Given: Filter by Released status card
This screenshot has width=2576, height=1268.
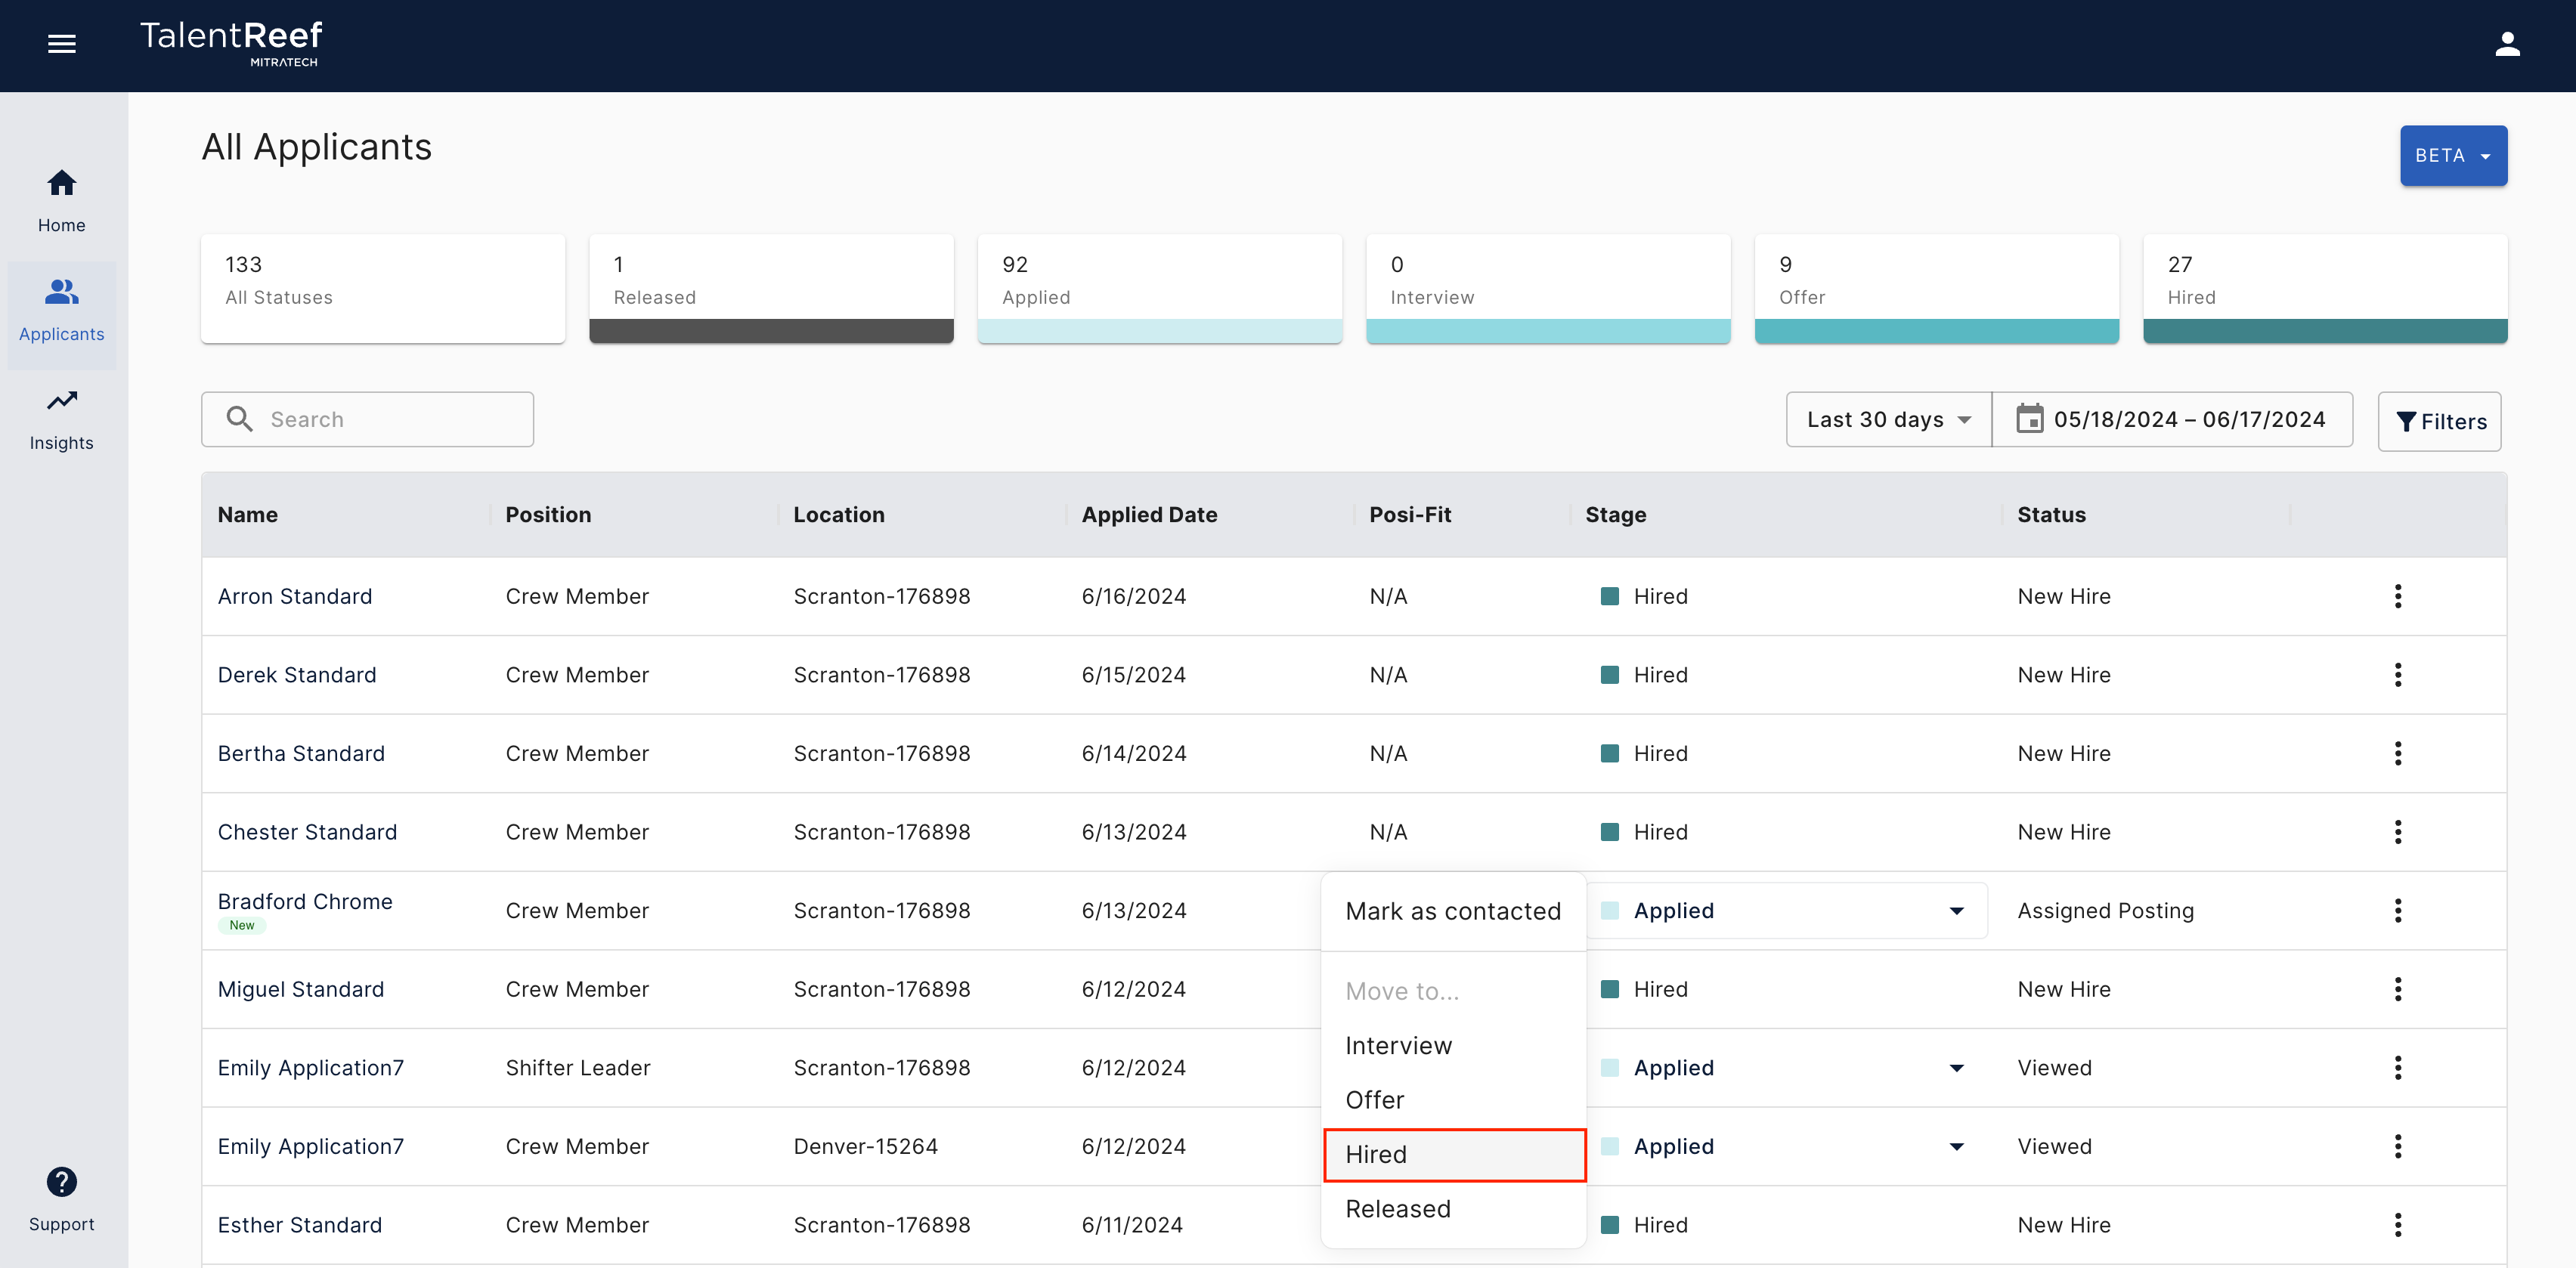Looking at the screenshot, I should (x=771, y=289).
